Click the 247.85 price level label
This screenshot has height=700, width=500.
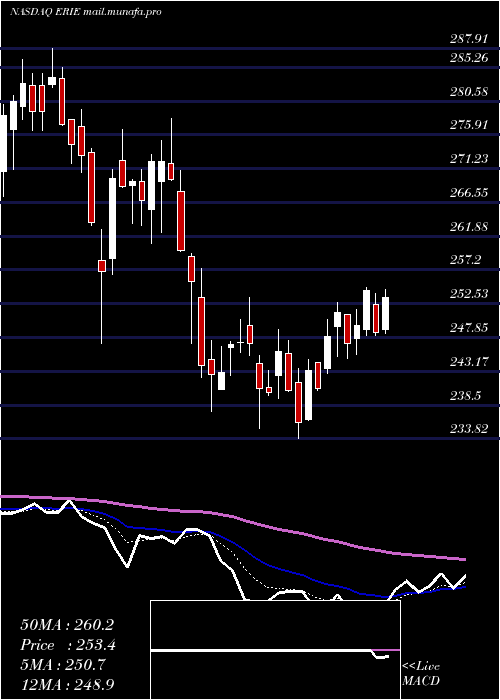469,328
